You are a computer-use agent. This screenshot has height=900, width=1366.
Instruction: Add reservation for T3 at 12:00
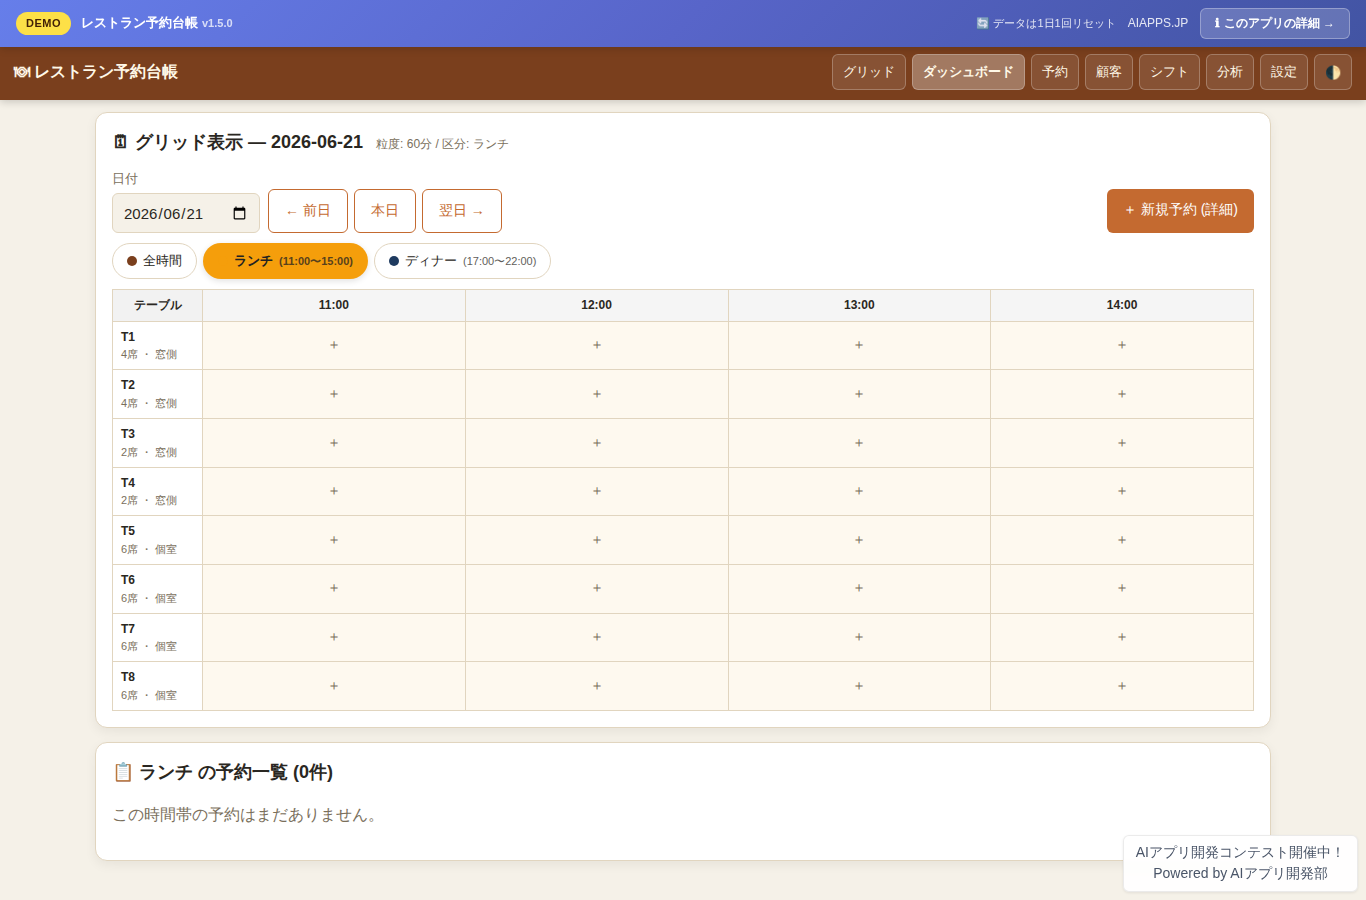(597, 443)
